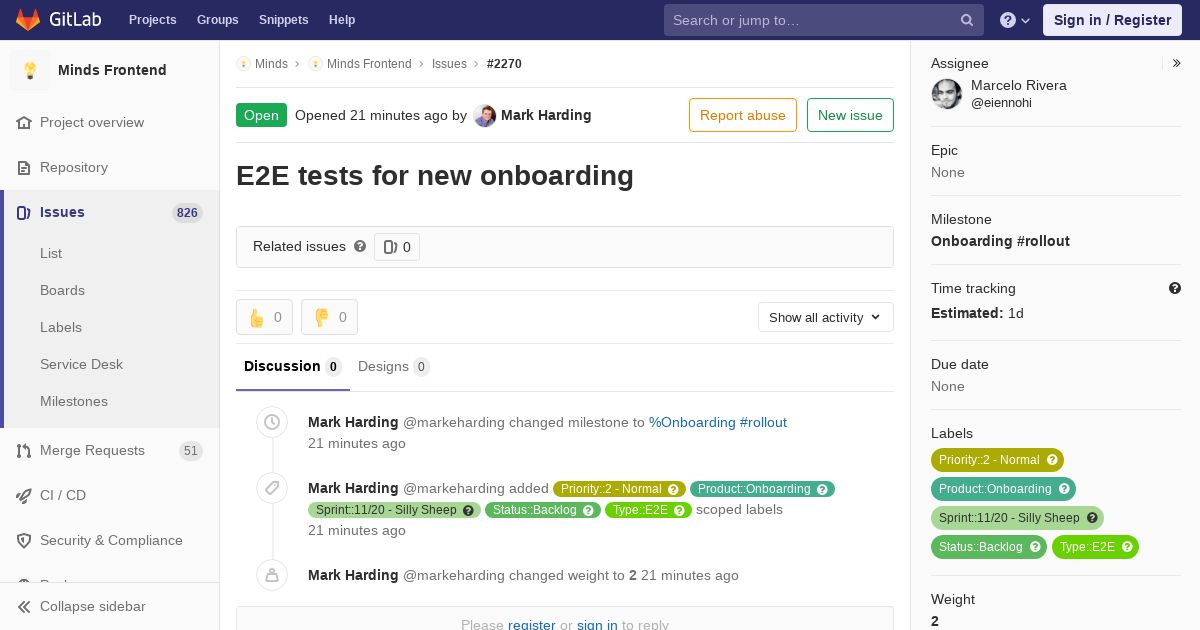Expand the Show all activity dropdown

[x=825, y=317]
